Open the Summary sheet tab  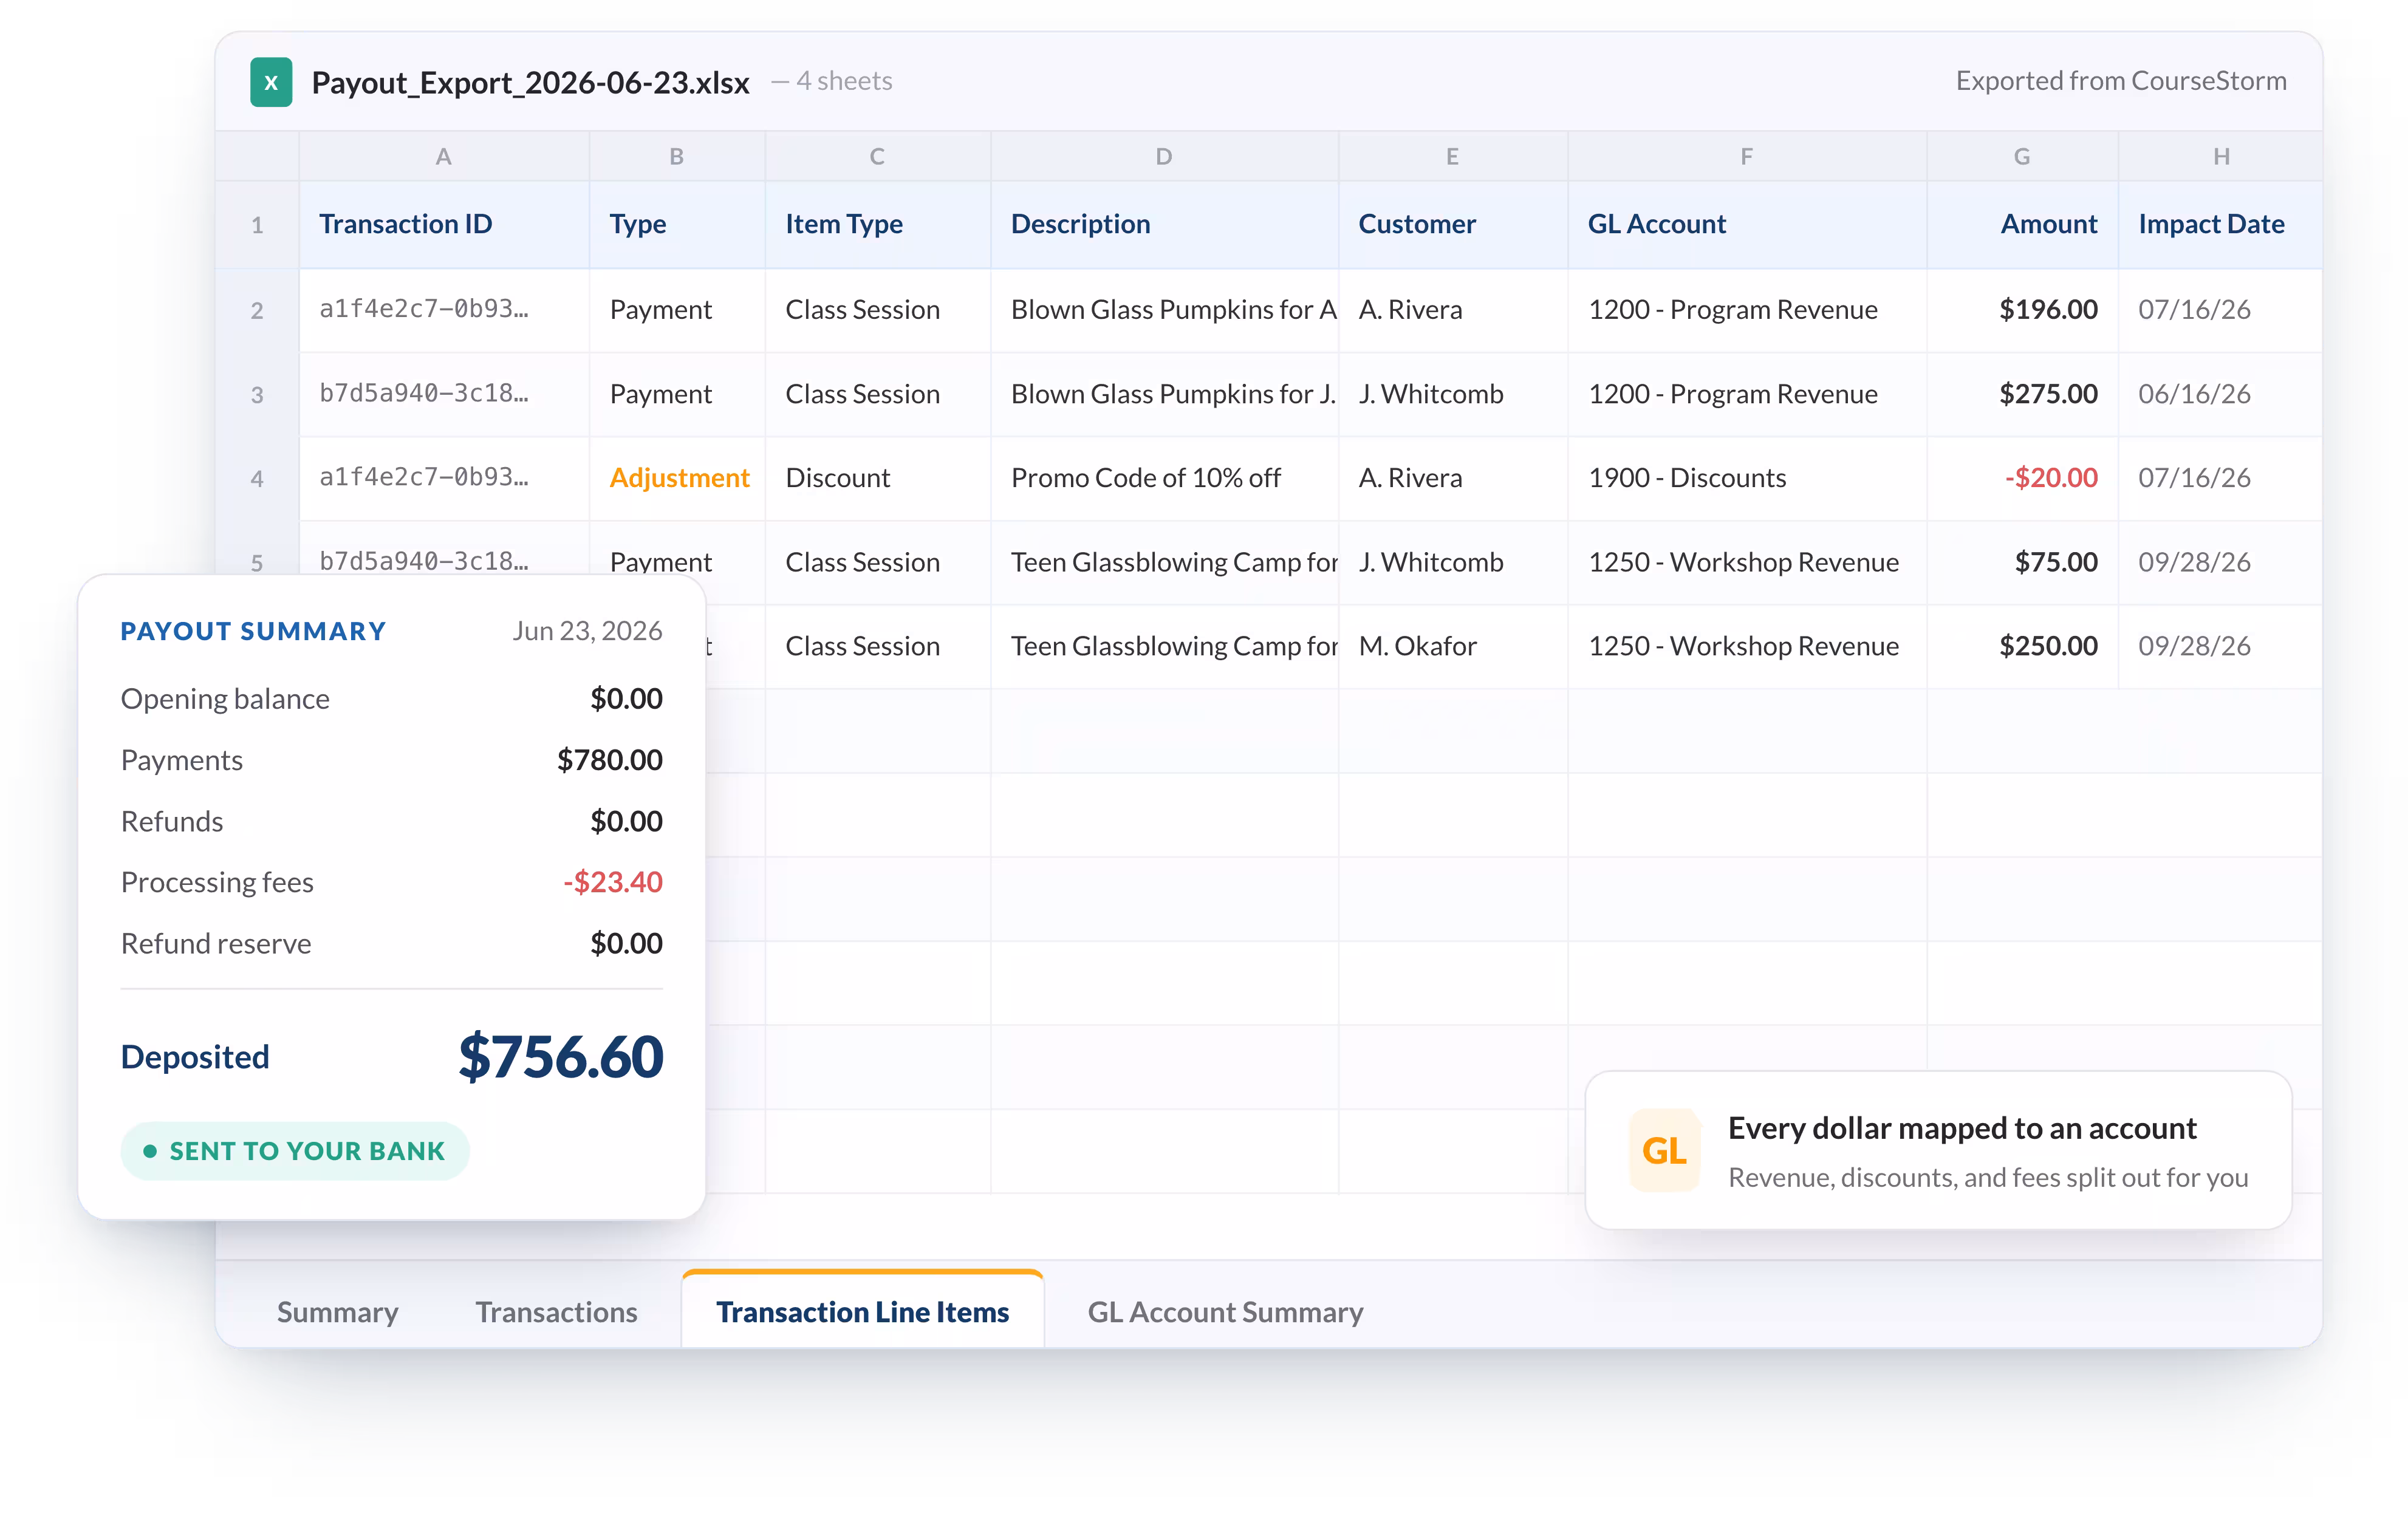[x=337, y=1311]
